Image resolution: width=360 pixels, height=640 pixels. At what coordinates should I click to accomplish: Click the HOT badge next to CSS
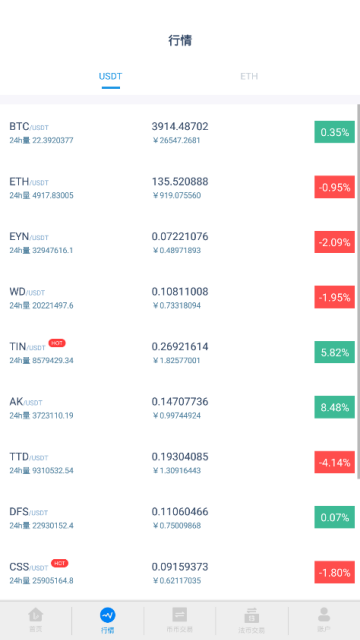60,563
